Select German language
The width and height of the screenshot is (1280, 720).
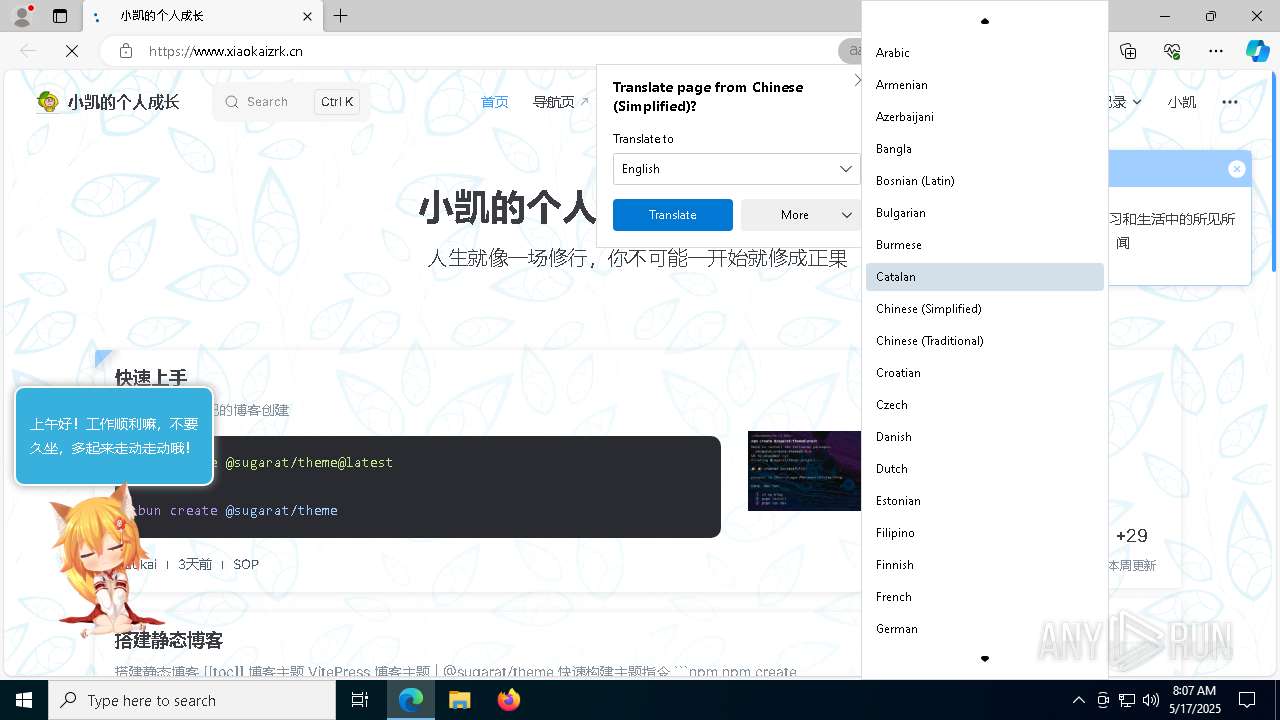point(985,629)
